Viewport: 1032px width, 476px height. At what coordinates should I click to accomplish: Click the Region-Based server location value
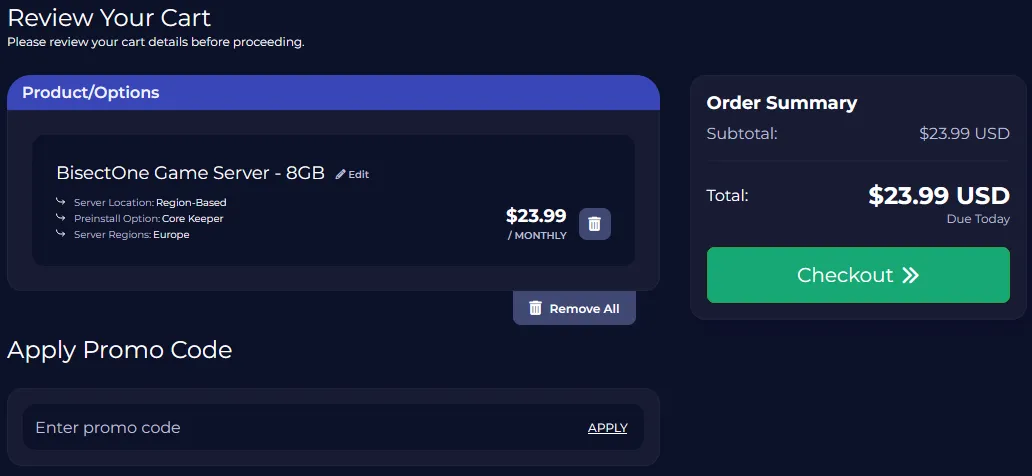pos(191,203)
